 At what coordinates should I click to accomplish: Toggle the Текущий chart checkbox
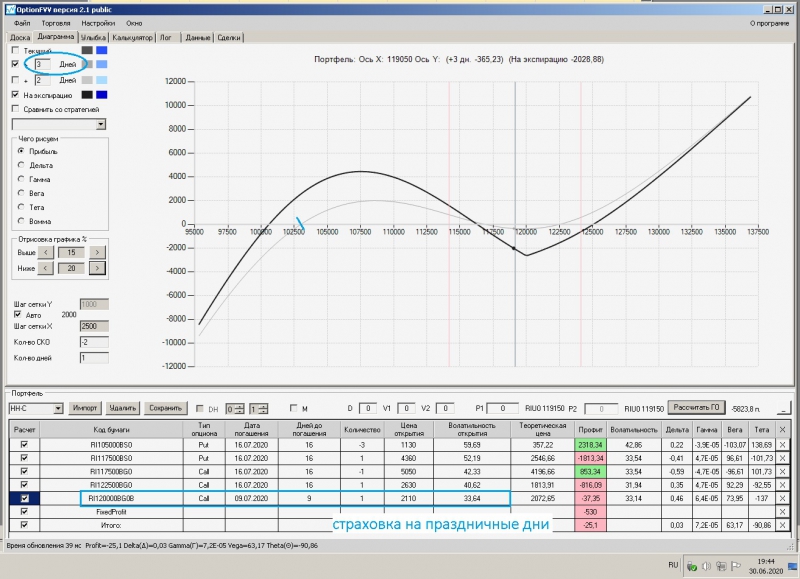pos(15,50)
